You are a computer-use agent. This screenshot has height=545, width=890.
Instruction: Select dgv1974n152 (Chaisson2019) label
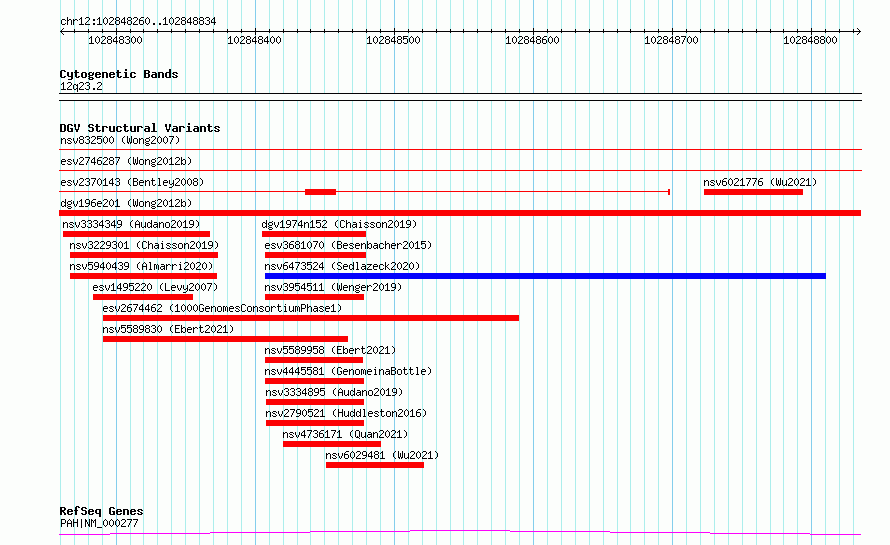tap(339, 224)
